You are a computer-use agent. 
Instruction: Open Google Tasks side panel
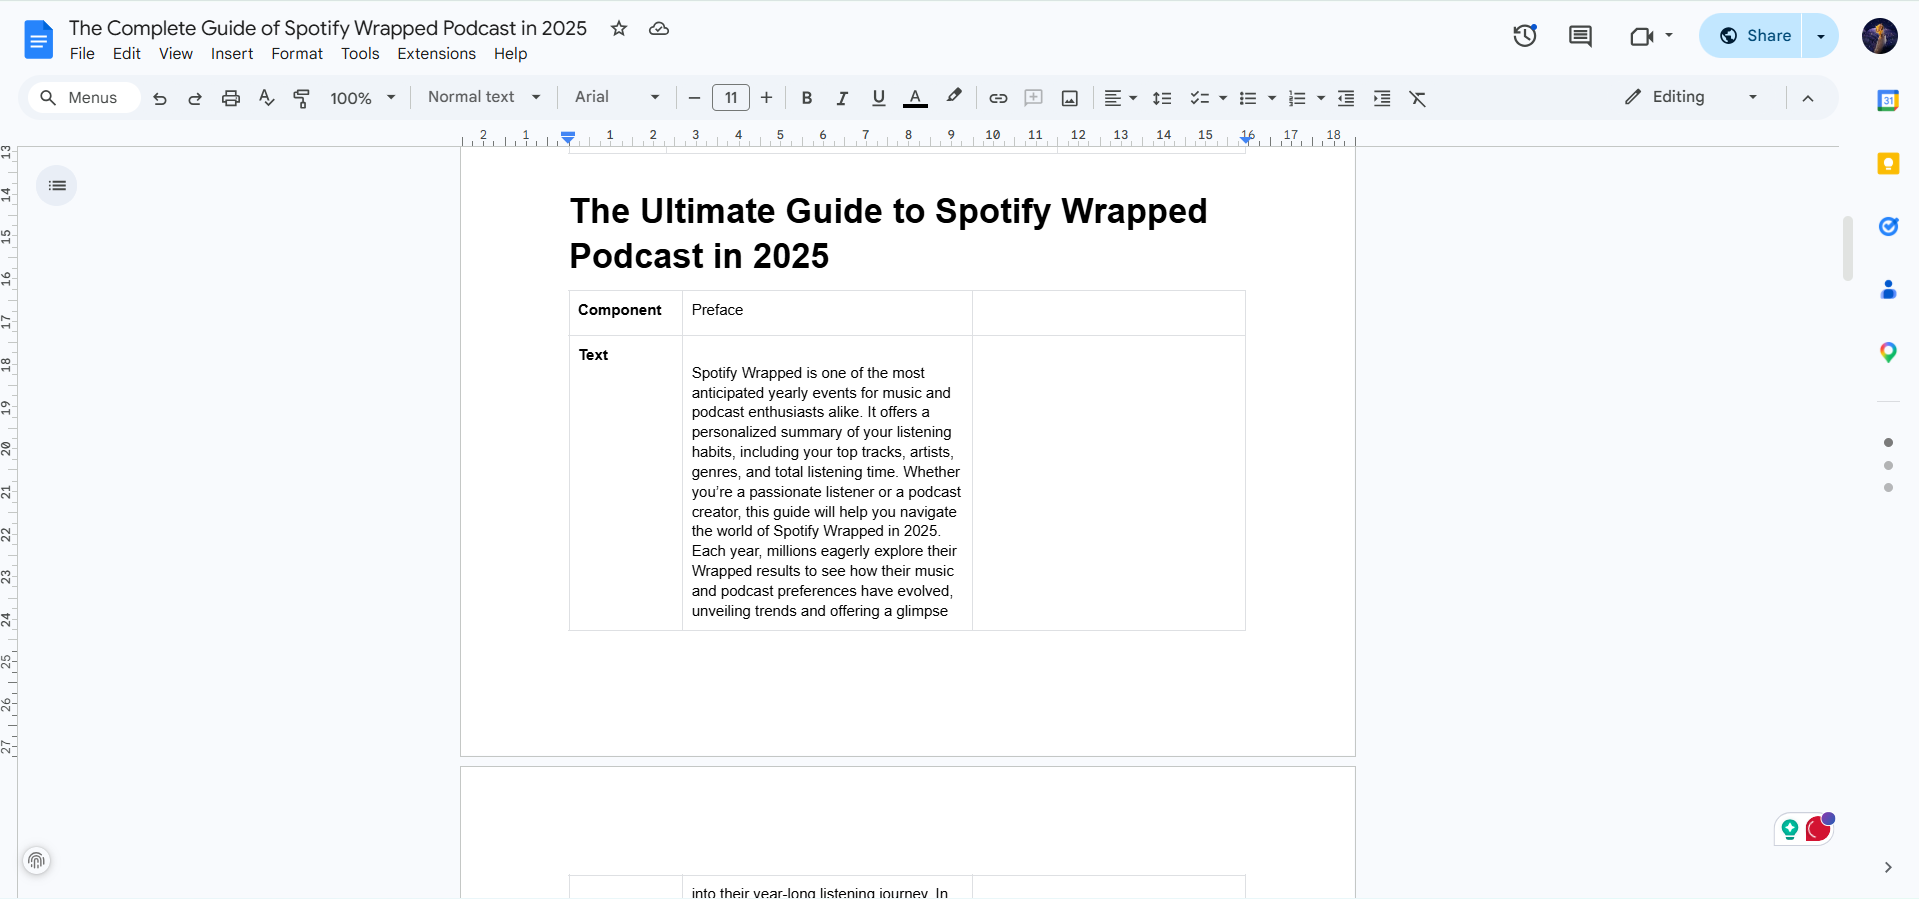click(x=1888, y=226)
